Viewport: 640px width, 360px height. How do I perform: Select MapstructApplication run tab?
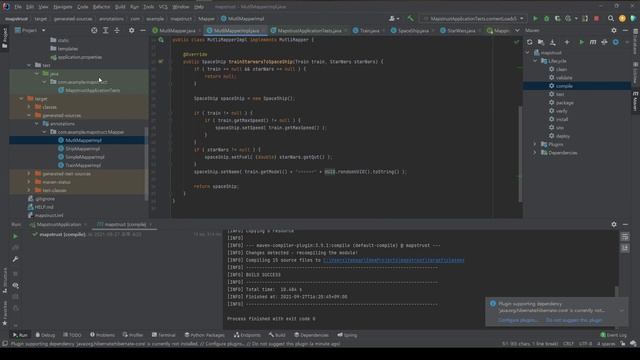(58, 224)
